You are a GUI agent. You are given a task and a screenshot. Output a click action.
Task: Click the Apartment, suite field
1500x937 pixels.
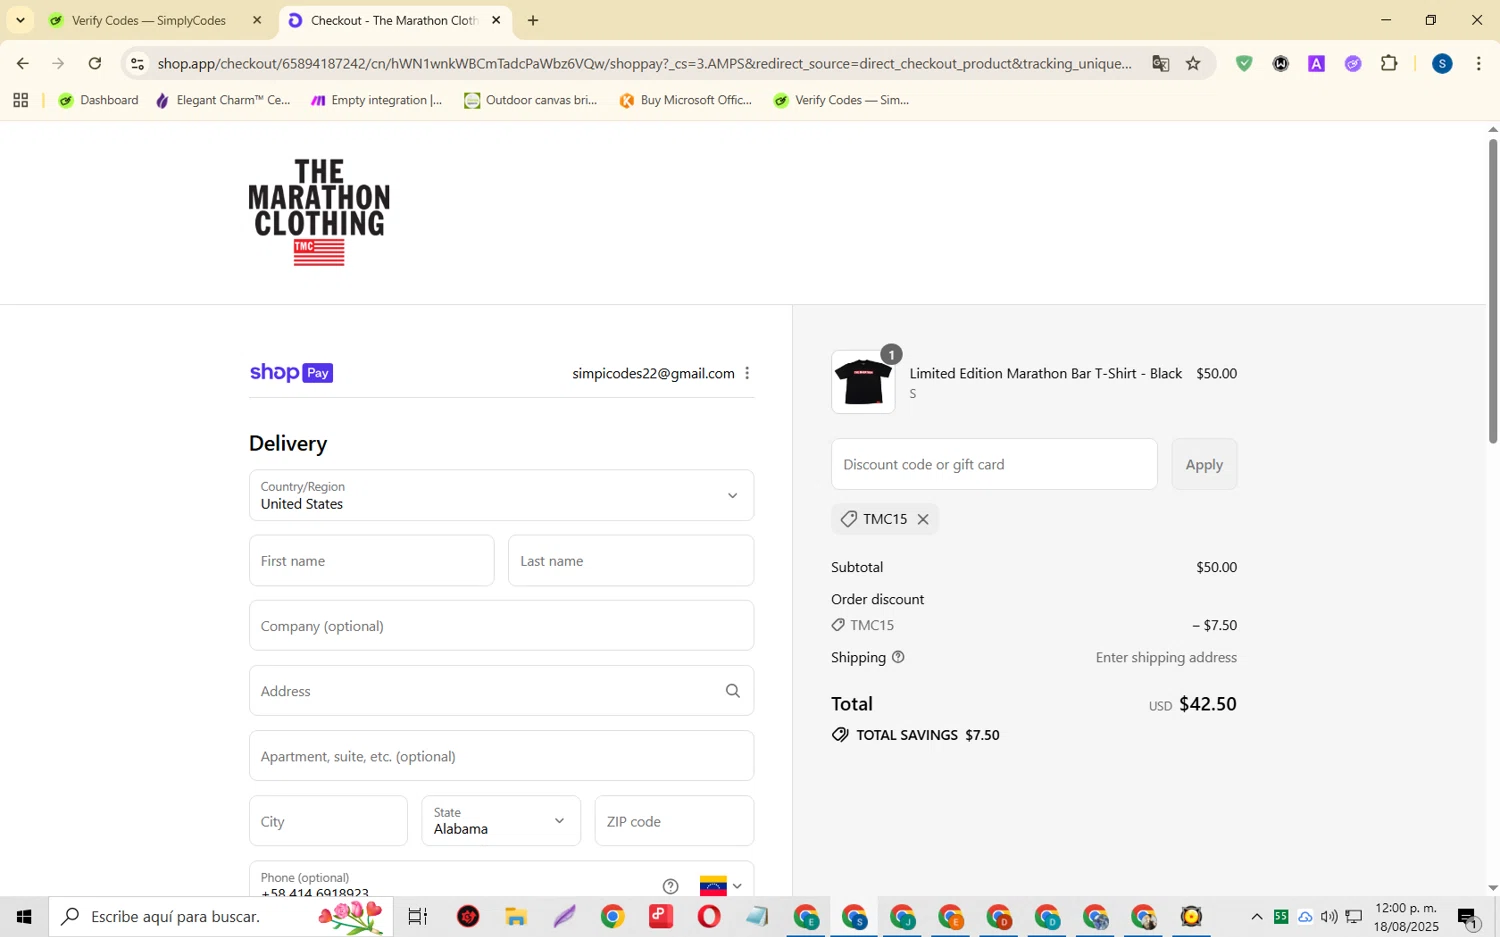click(501, 756)
